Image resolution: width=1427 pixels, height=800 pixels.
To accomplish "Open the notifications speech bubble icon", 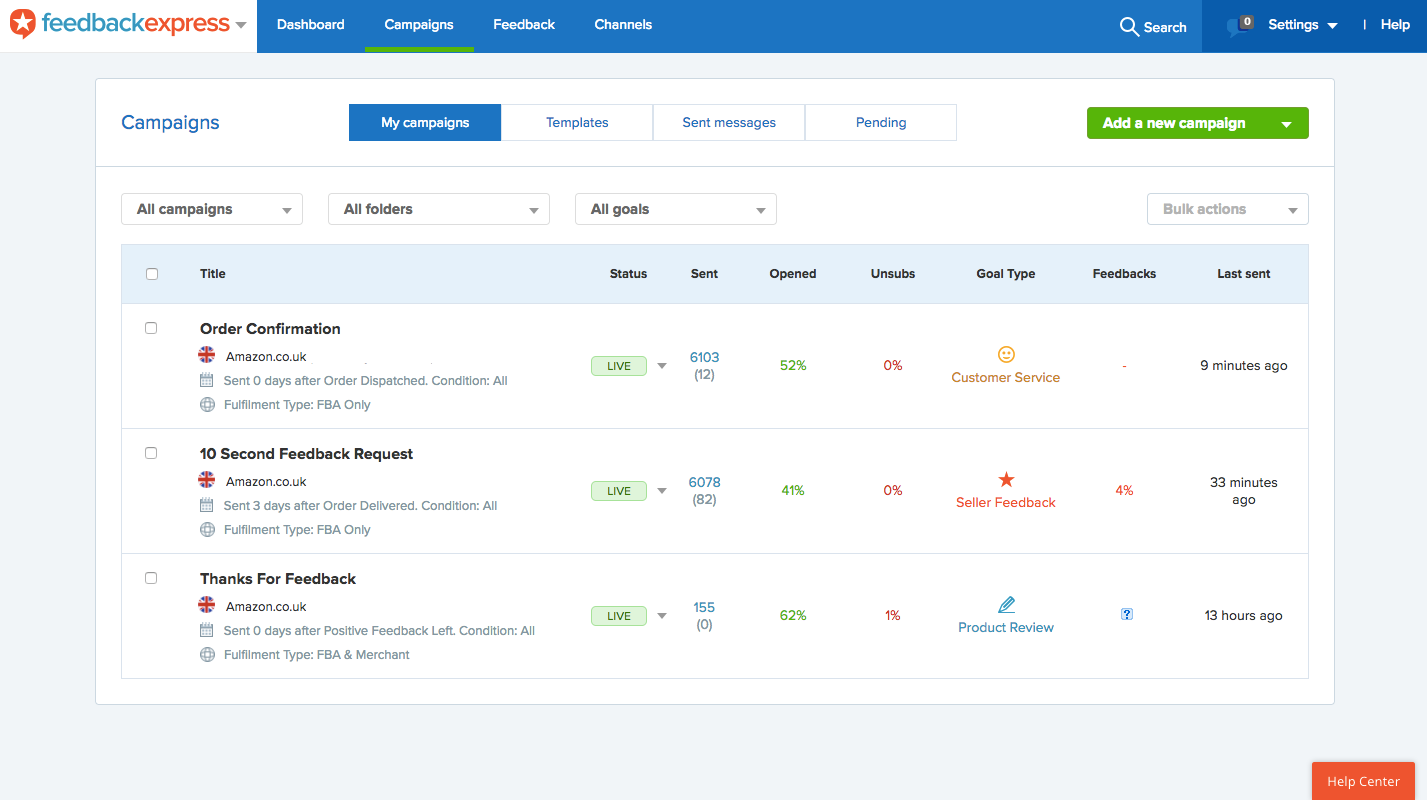I will pyautogui.click(x=1238, y=27).
